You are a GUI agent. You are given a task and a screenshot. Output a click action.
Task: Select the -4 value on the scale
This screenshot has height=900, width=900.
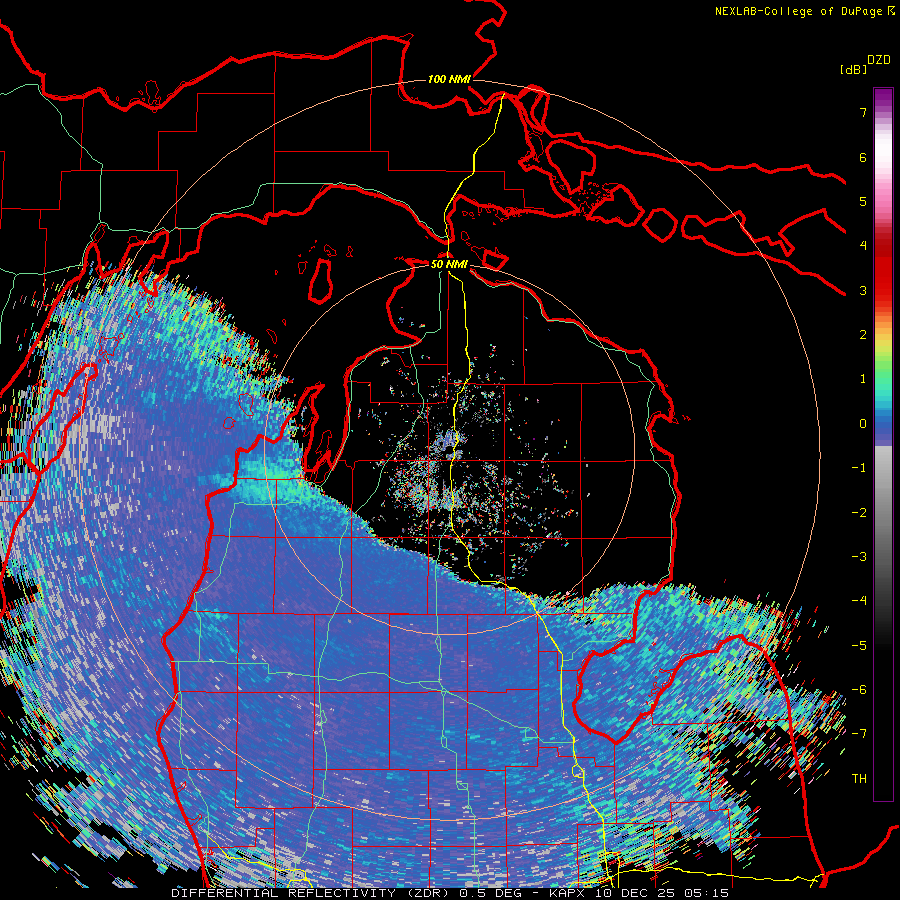859,601
